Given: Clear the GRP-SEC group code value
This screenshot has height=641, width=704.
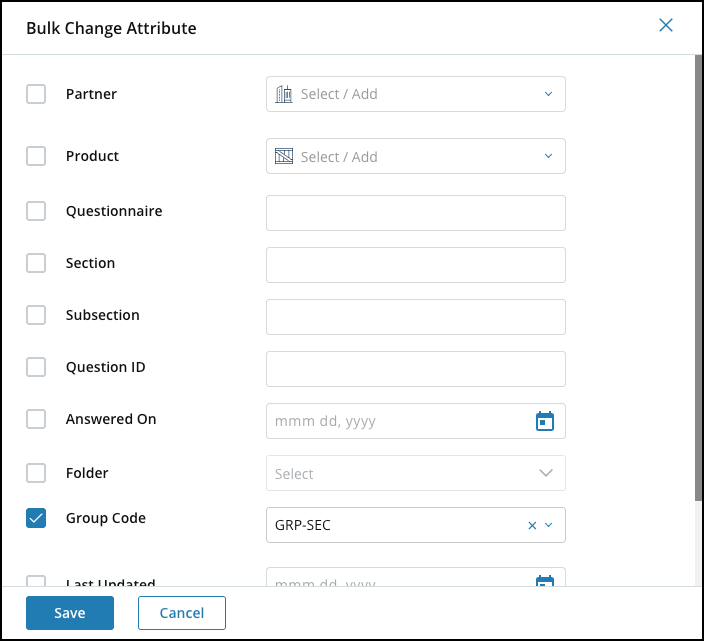Looking at the screenshot, I should [x=532, y=525].
